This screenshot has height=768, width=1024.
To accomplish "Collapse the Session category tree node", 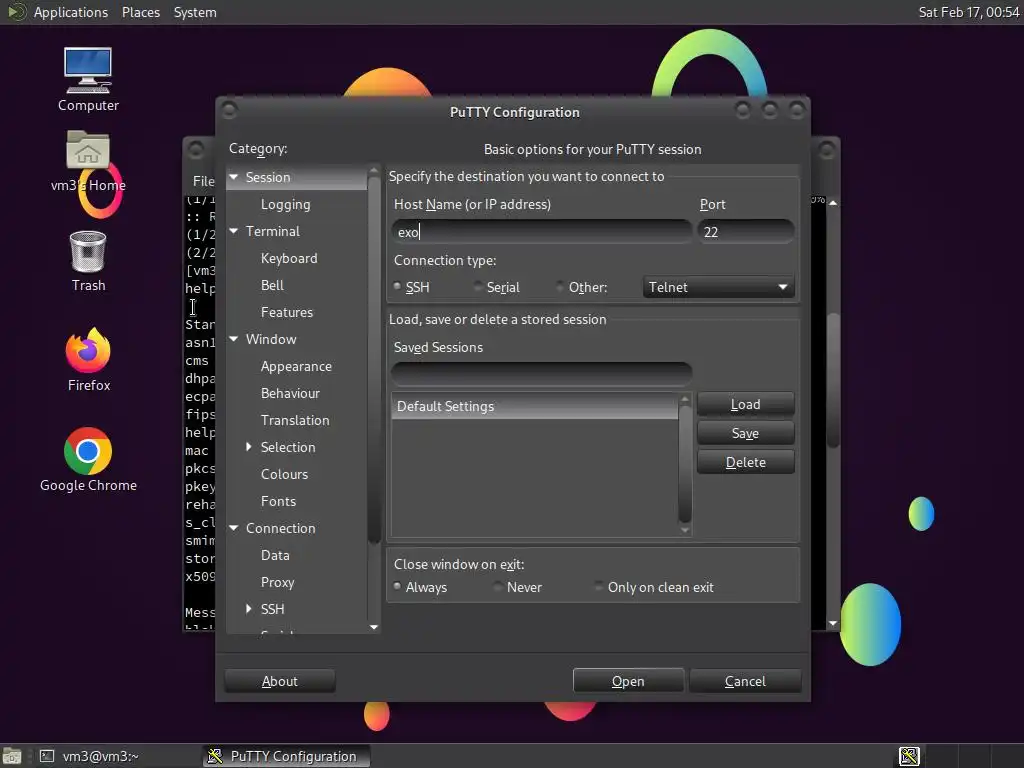I will pos(234,177).
